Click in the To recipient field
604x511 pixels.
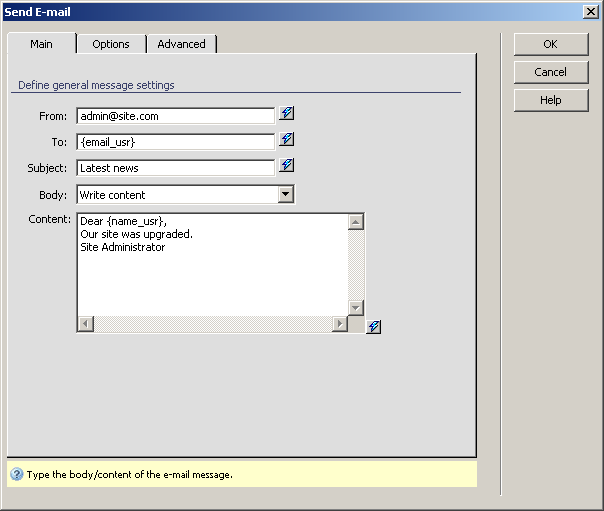tap(175, 142)
